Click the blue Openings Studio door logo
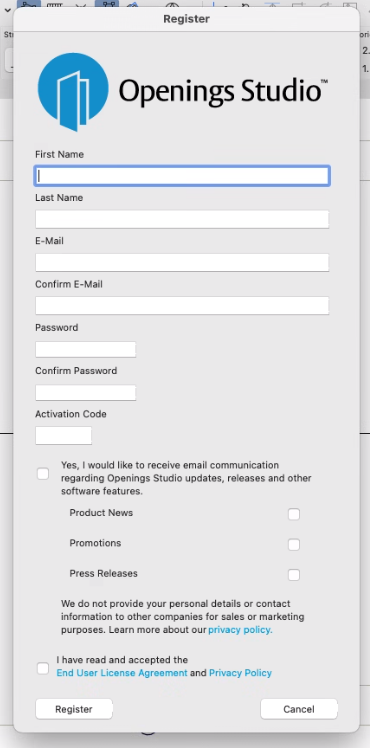 [x=73, y=92]
